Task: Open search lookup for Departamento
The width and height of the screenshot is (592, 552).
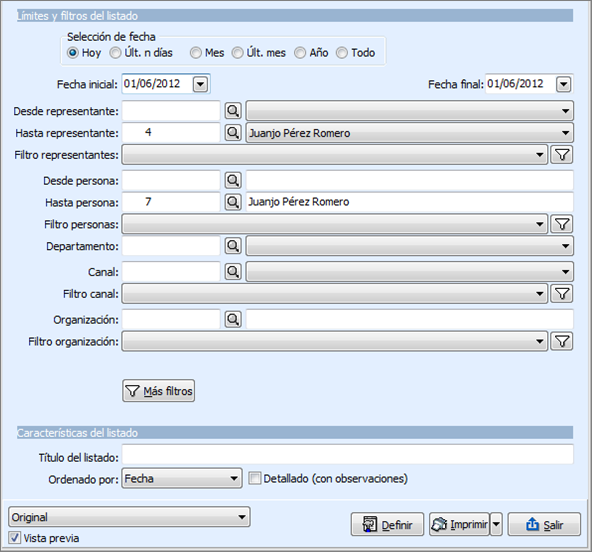Action: (233, 246)
